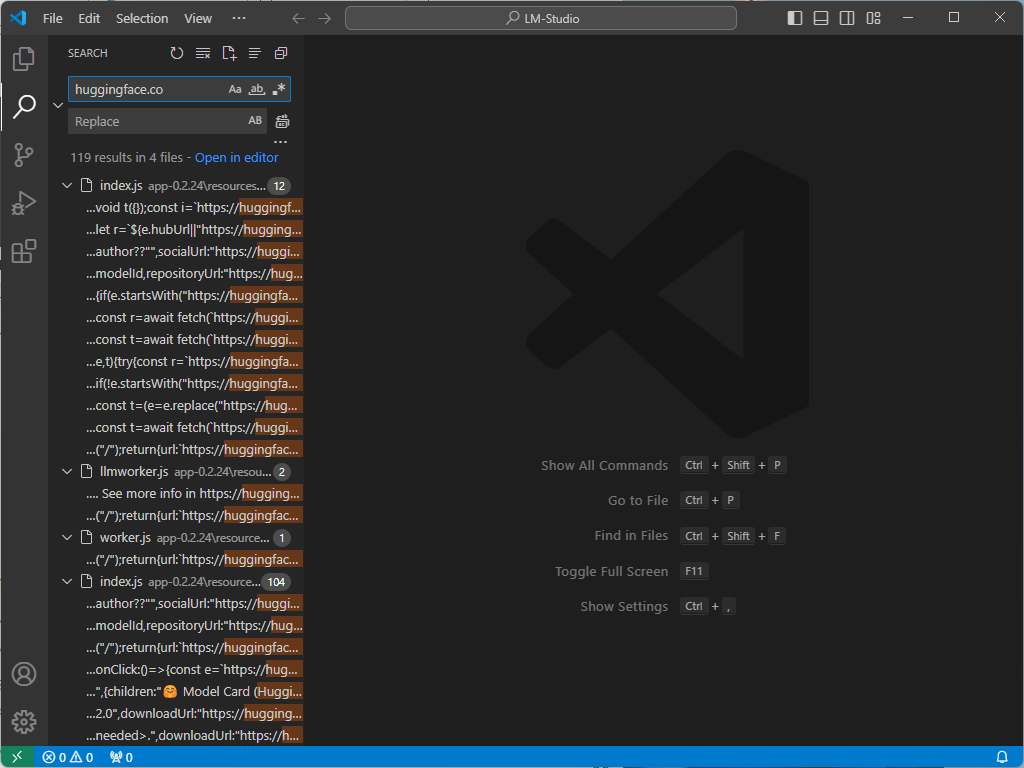
Task: Toggle Use Regular Expression in search
Action: coord(279,89)
